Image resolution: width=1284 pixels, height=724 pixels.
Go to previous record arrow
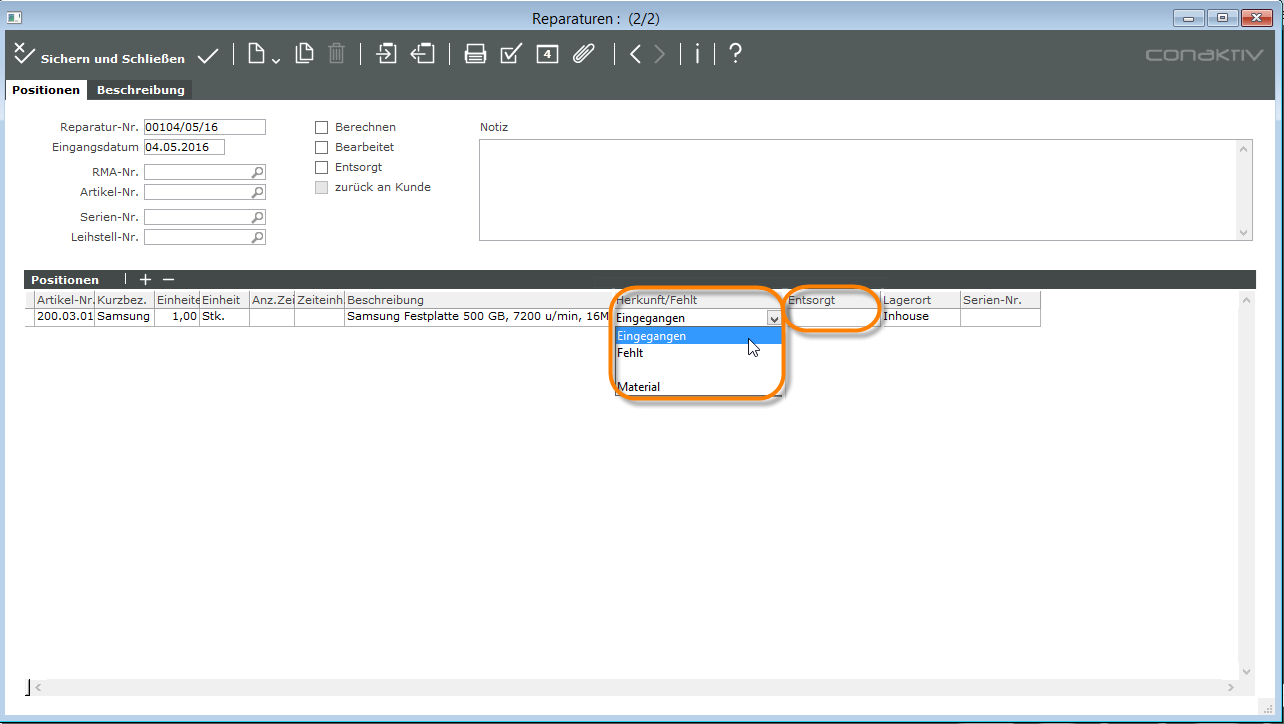pos(635,55)
